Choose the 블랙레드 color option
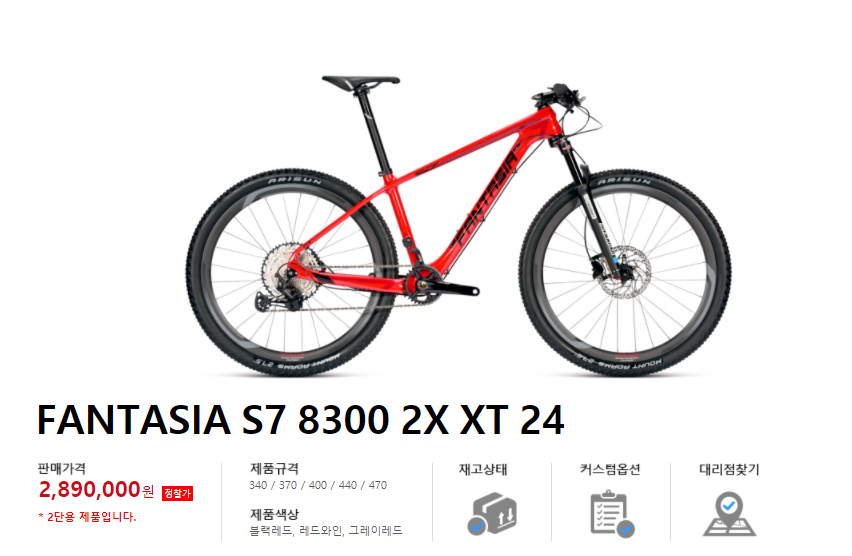The image size is (852, 556). (x=271, y=530)
